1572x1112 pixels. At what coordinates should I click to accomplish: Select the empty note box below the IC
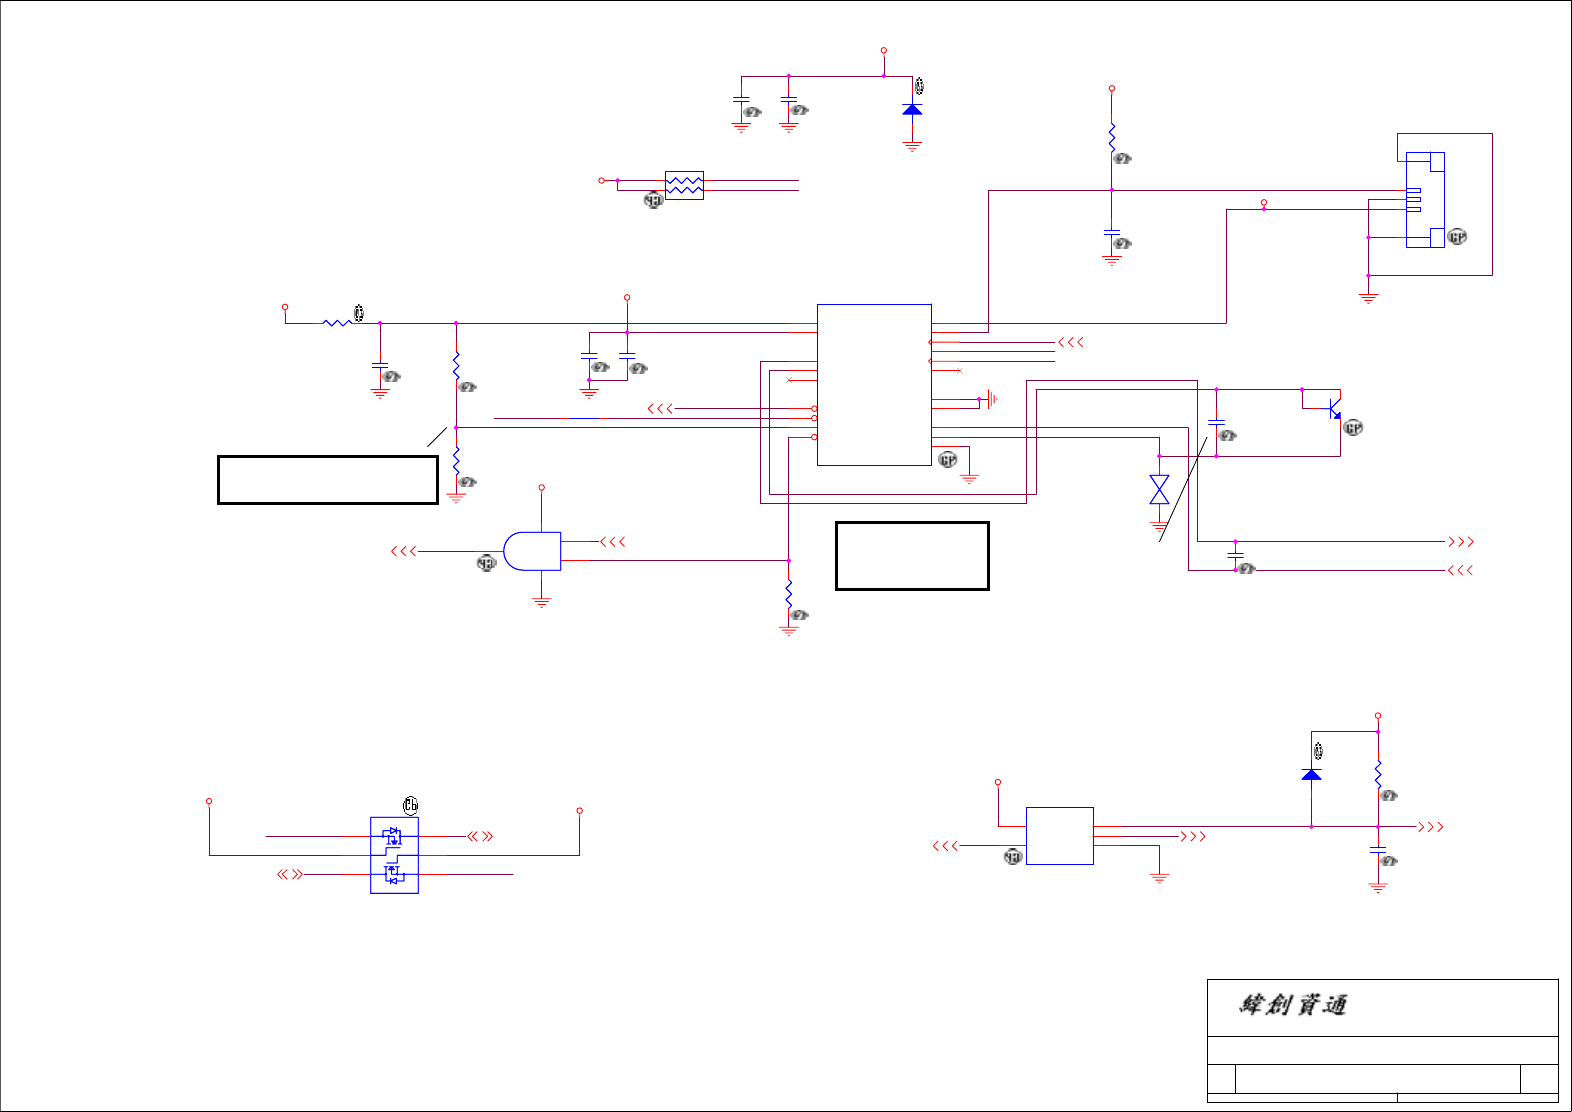(x=912, y=556)
